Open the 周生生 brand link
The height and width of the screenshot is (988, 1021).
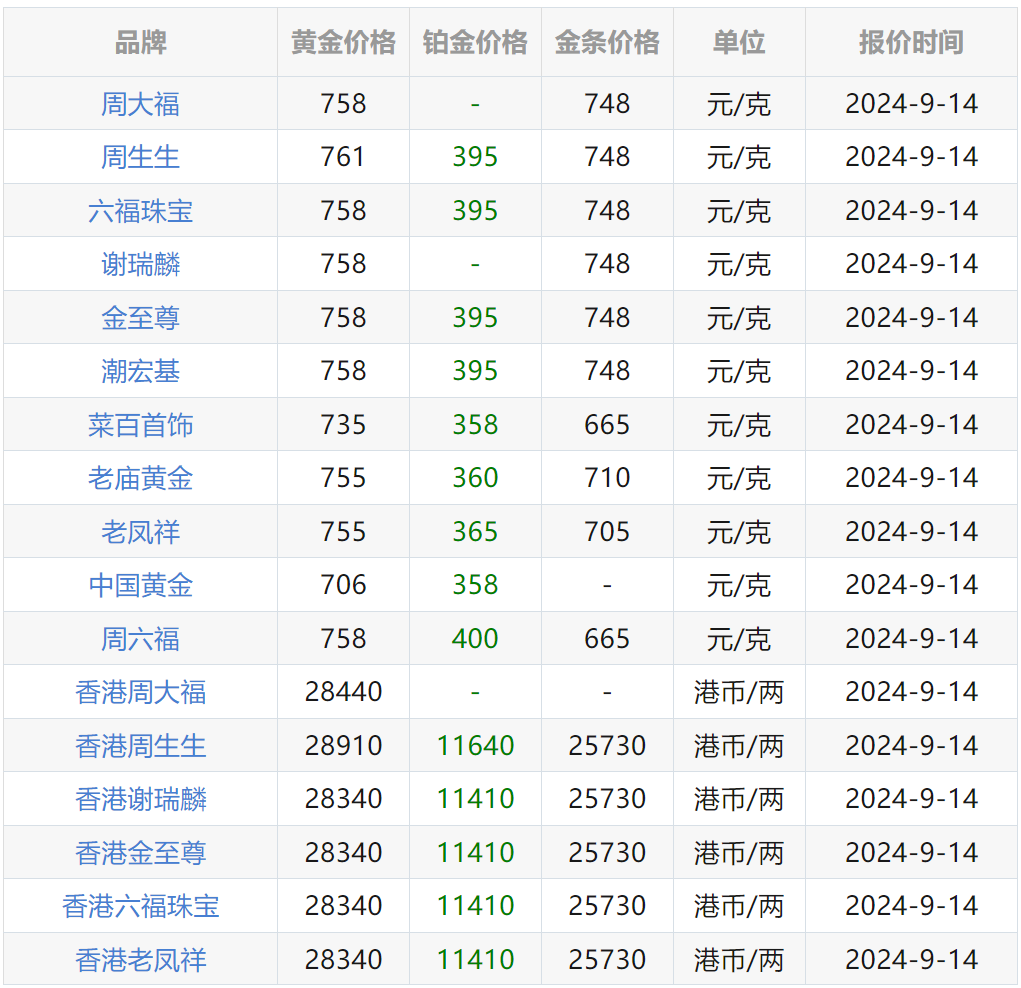click(138, 157)
